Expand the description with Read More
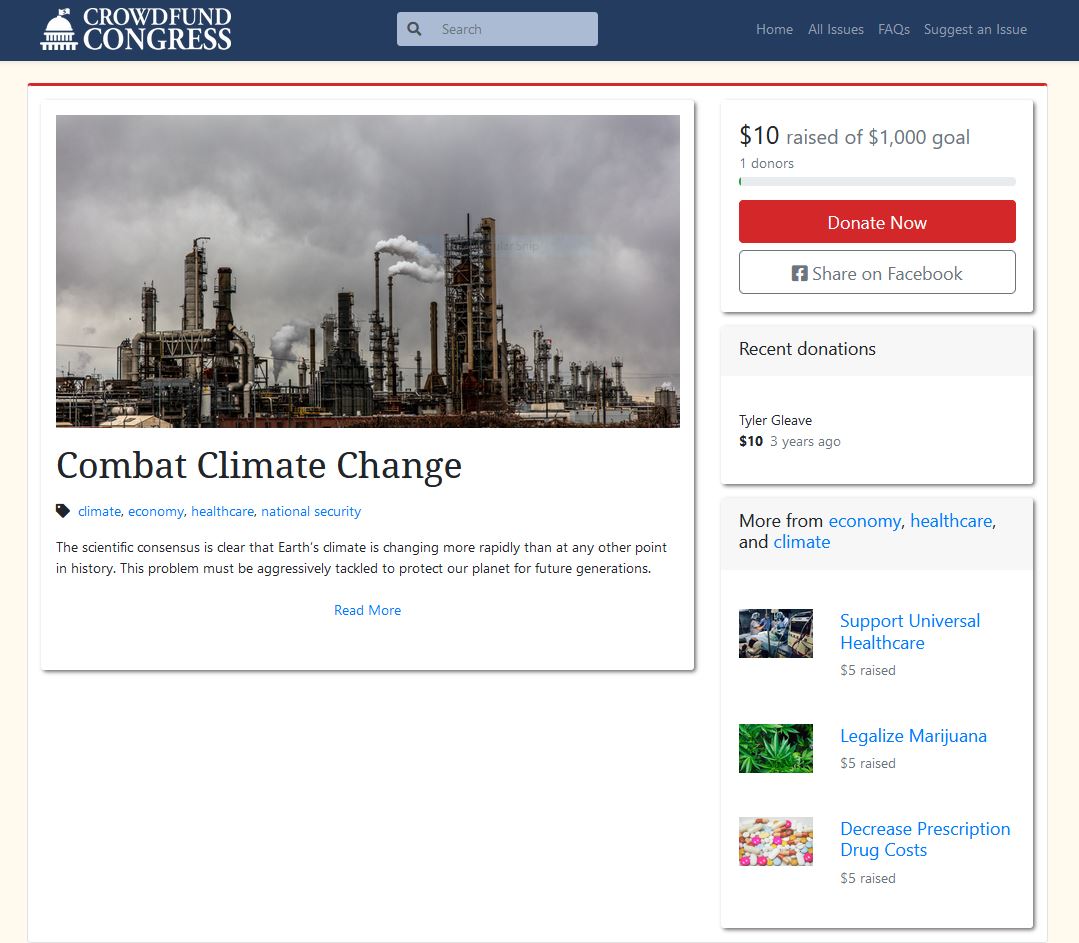Screen dimensions: 1079x943 click(x=367, y=610)
